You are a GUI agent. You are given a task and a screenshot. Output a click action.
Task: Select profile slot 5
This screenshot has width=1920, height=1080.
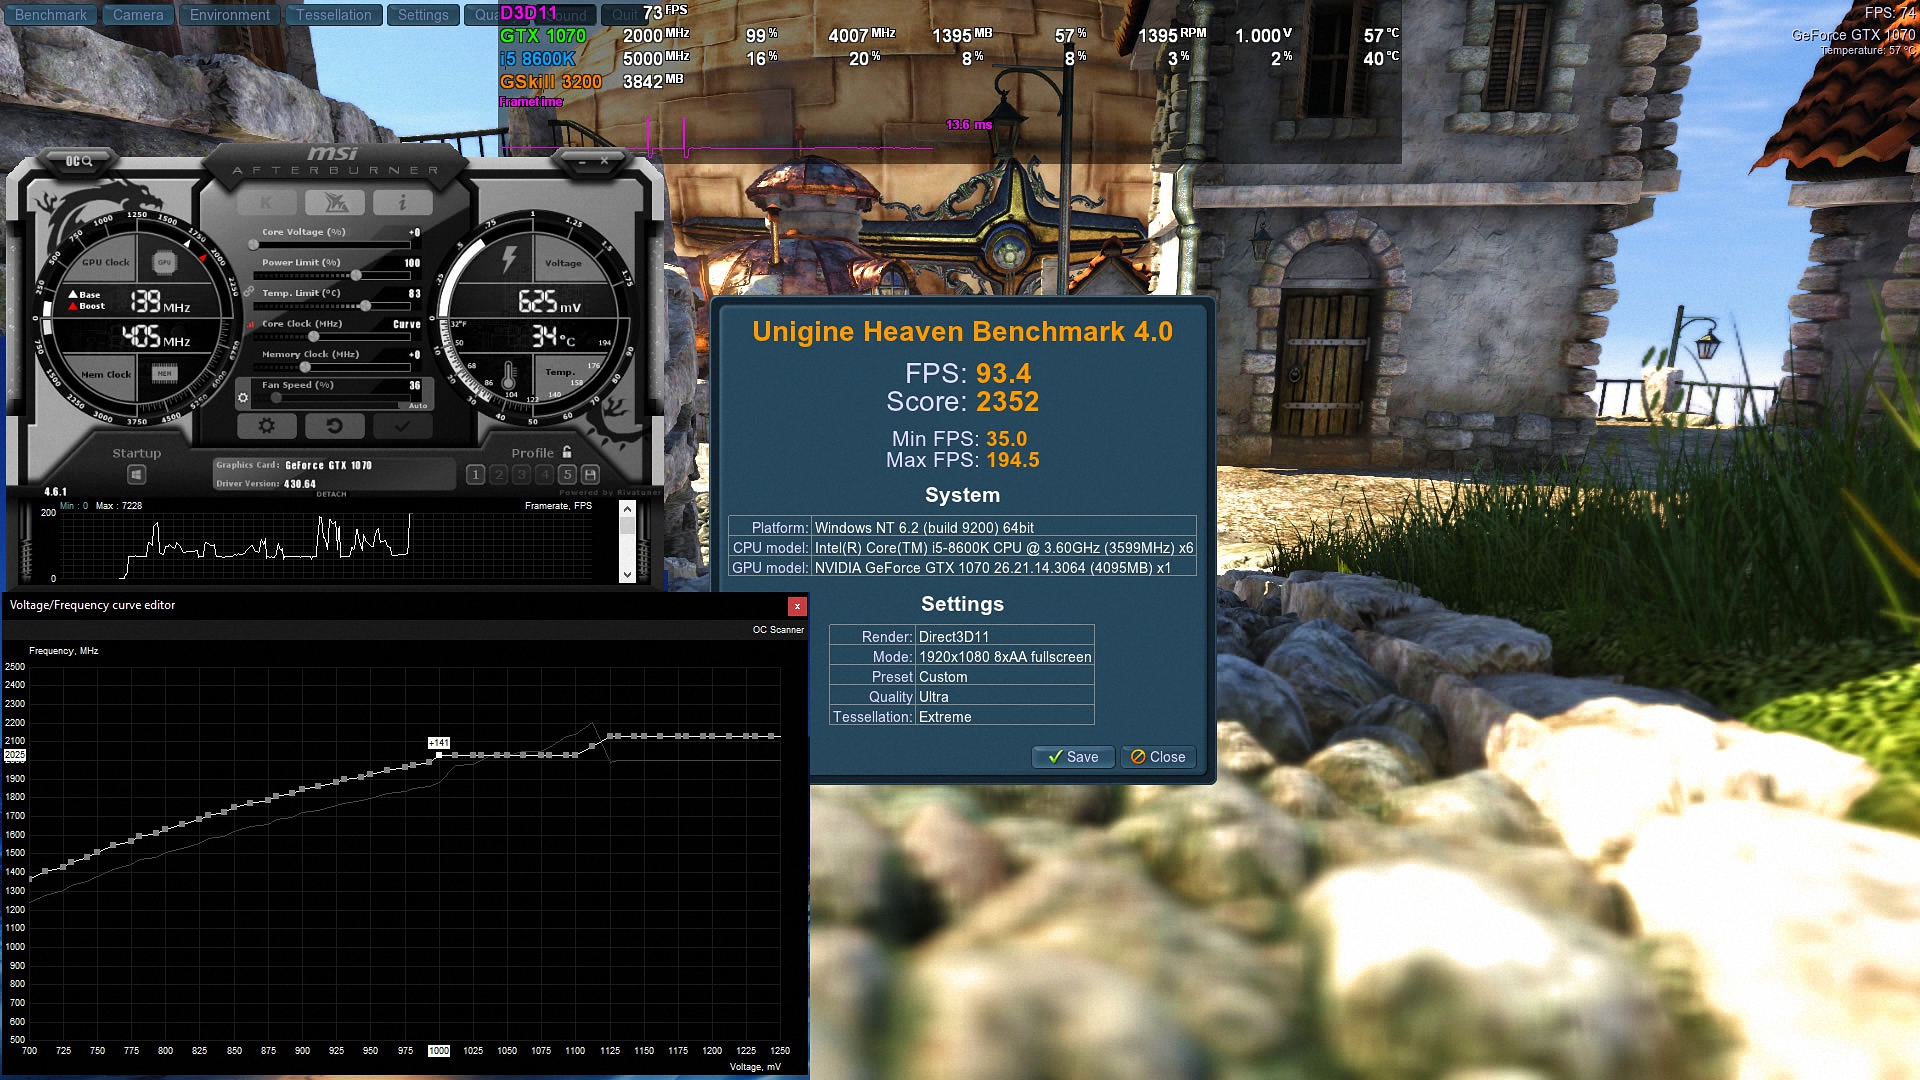[x=567, y=475]
